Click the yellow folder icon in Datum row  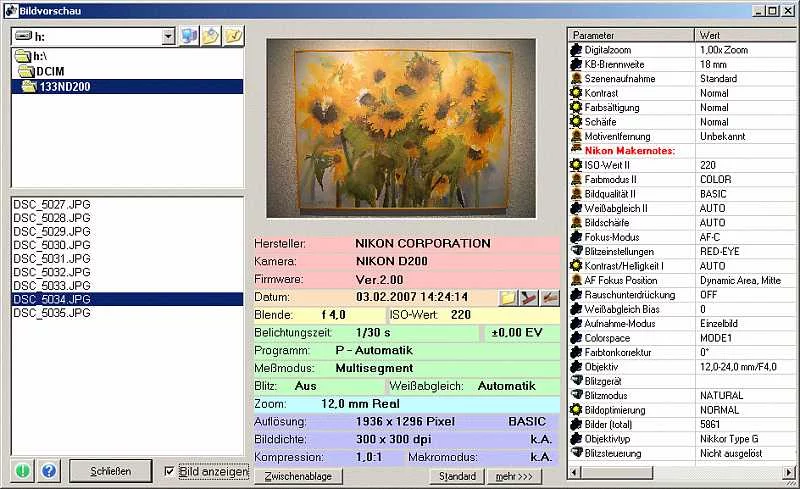coord(508,297)
